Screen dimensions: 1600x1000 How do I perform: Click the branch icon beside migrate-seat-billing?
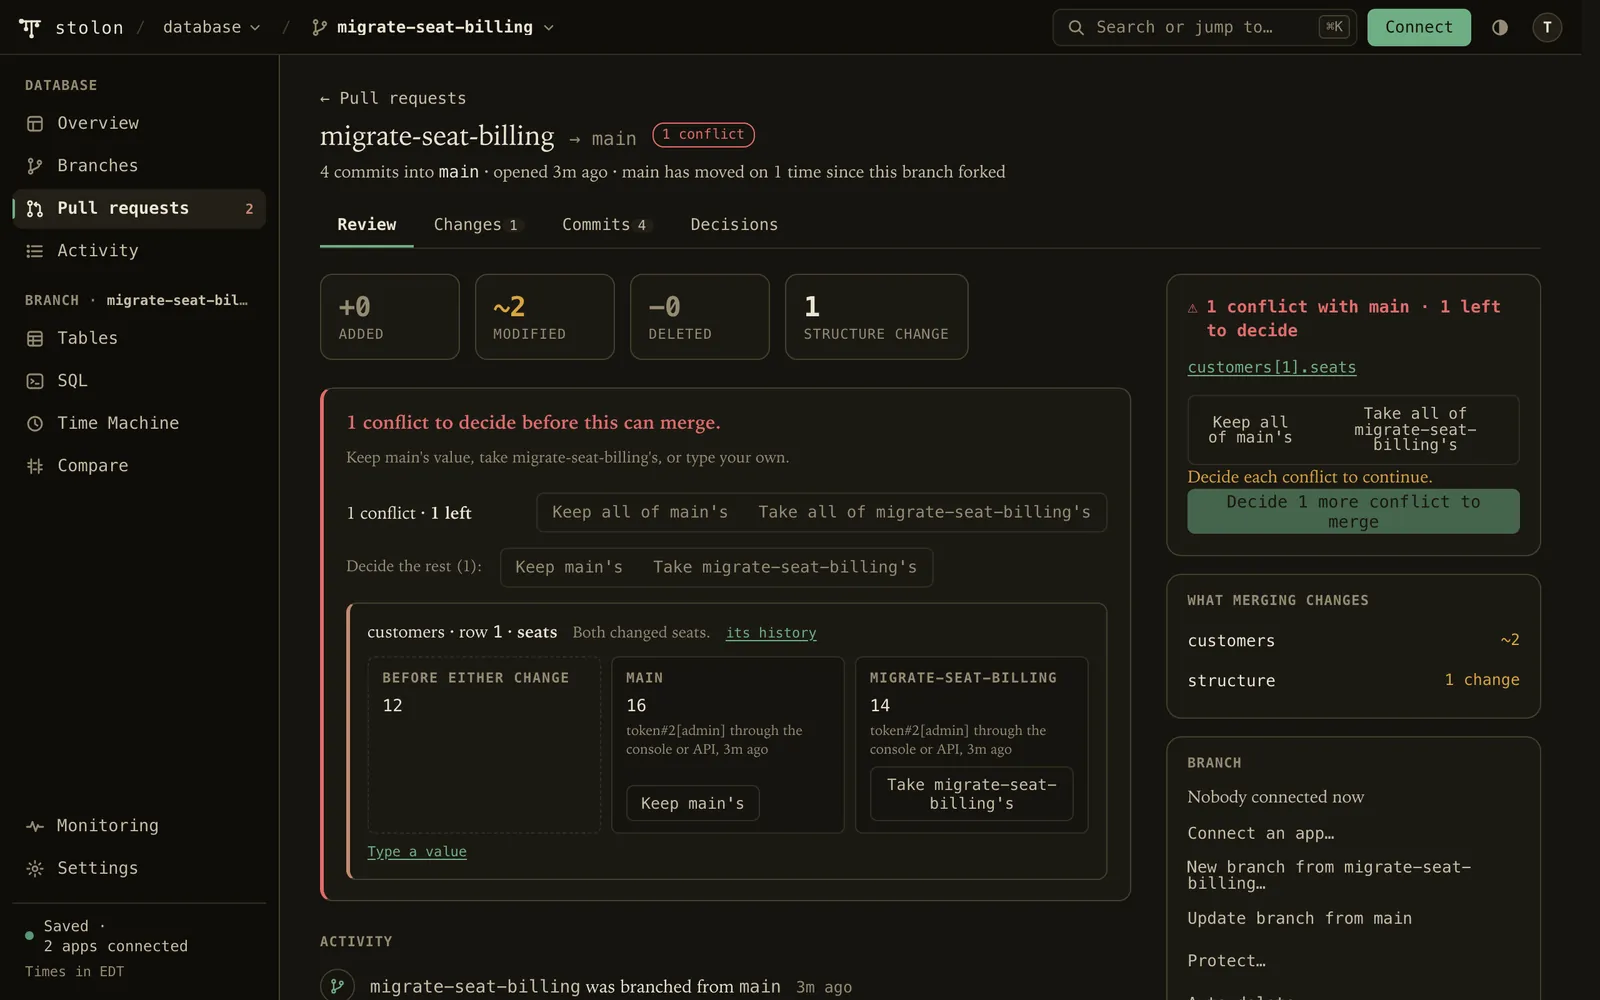click(319, 28)
